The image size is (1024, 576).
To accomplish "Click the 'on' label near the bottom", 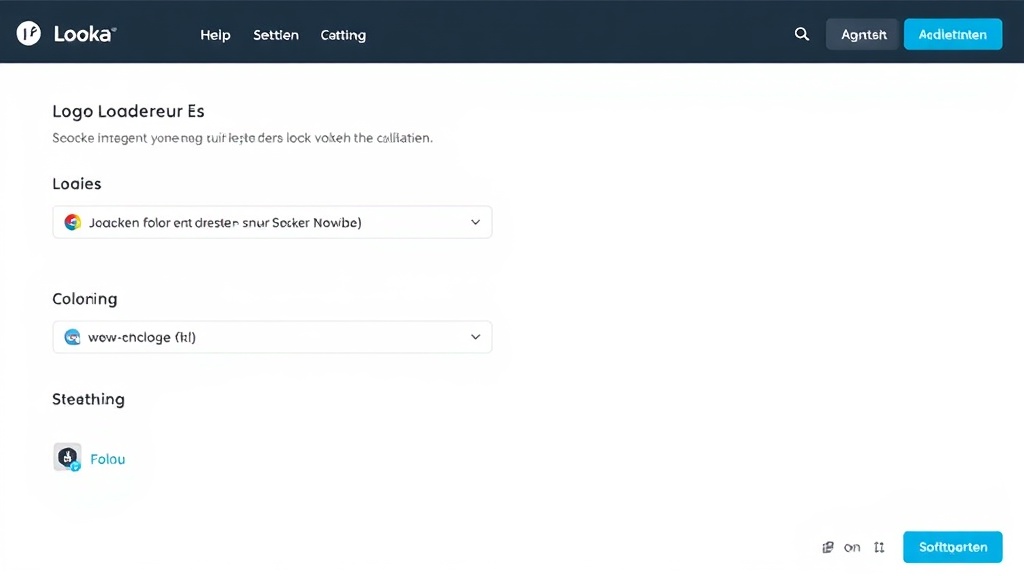I will pyautogui.click(x=852, y=547).
